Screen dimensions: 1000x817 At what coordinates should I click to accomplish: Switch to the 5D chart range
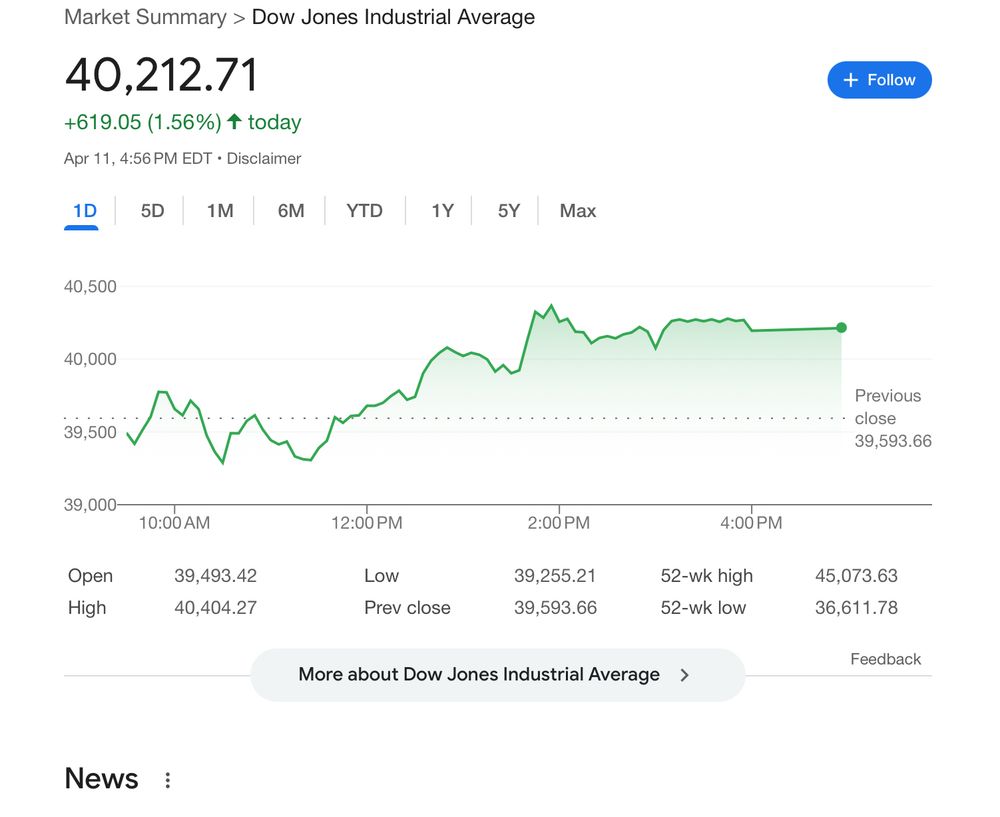tap(152, 211)
